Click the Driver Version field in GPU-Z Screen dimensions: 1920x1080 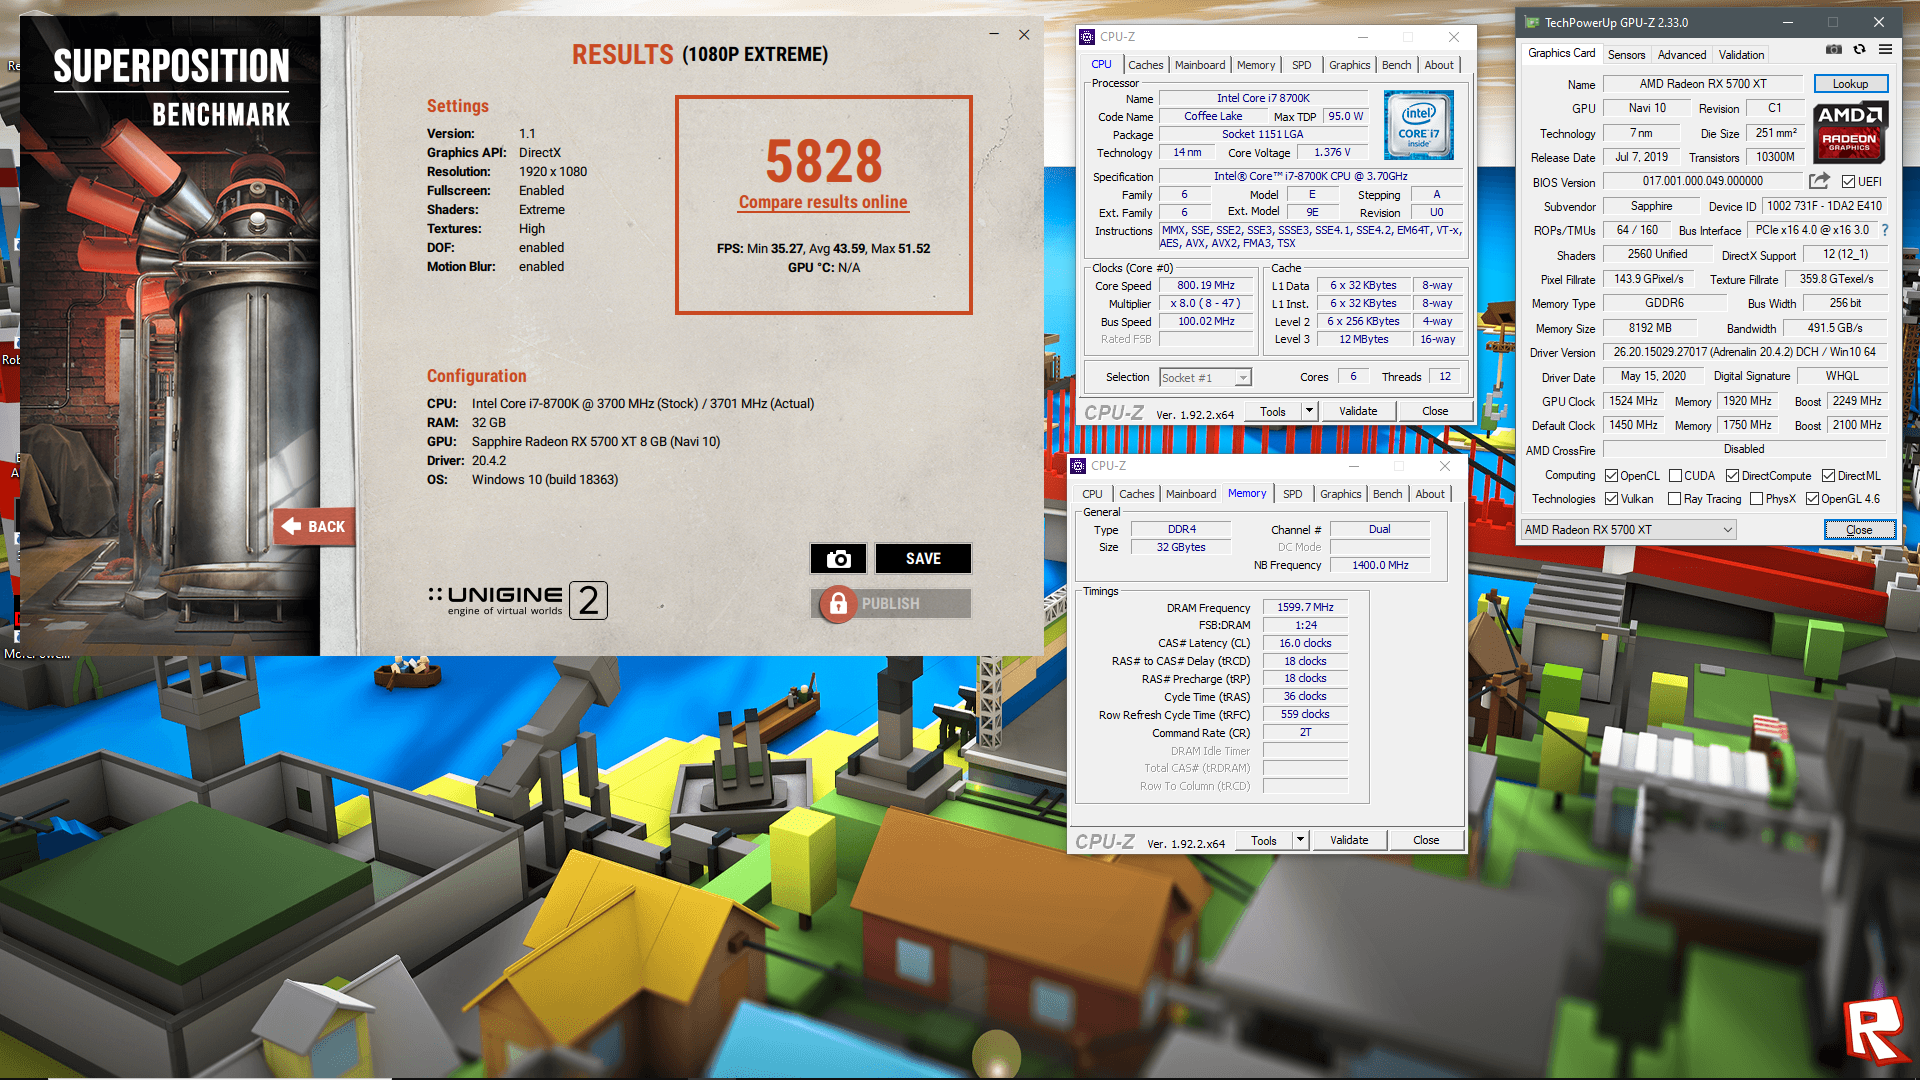click(x=1744, y=352)
